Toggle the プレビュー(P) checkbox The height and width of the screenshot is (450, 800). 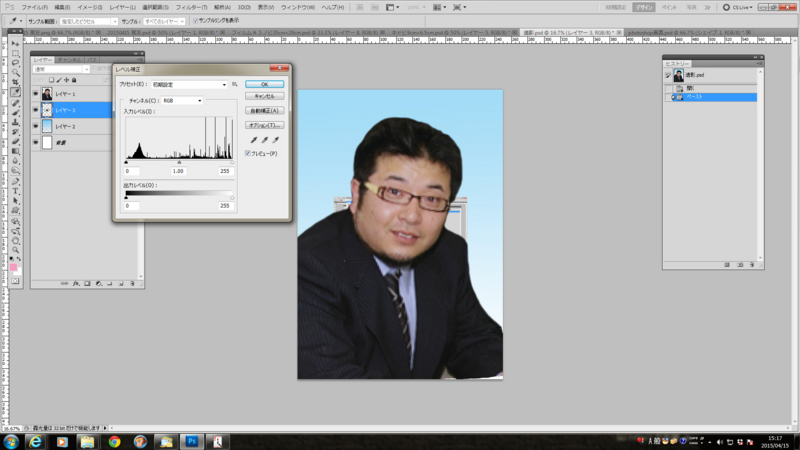(x=248, y=153)
